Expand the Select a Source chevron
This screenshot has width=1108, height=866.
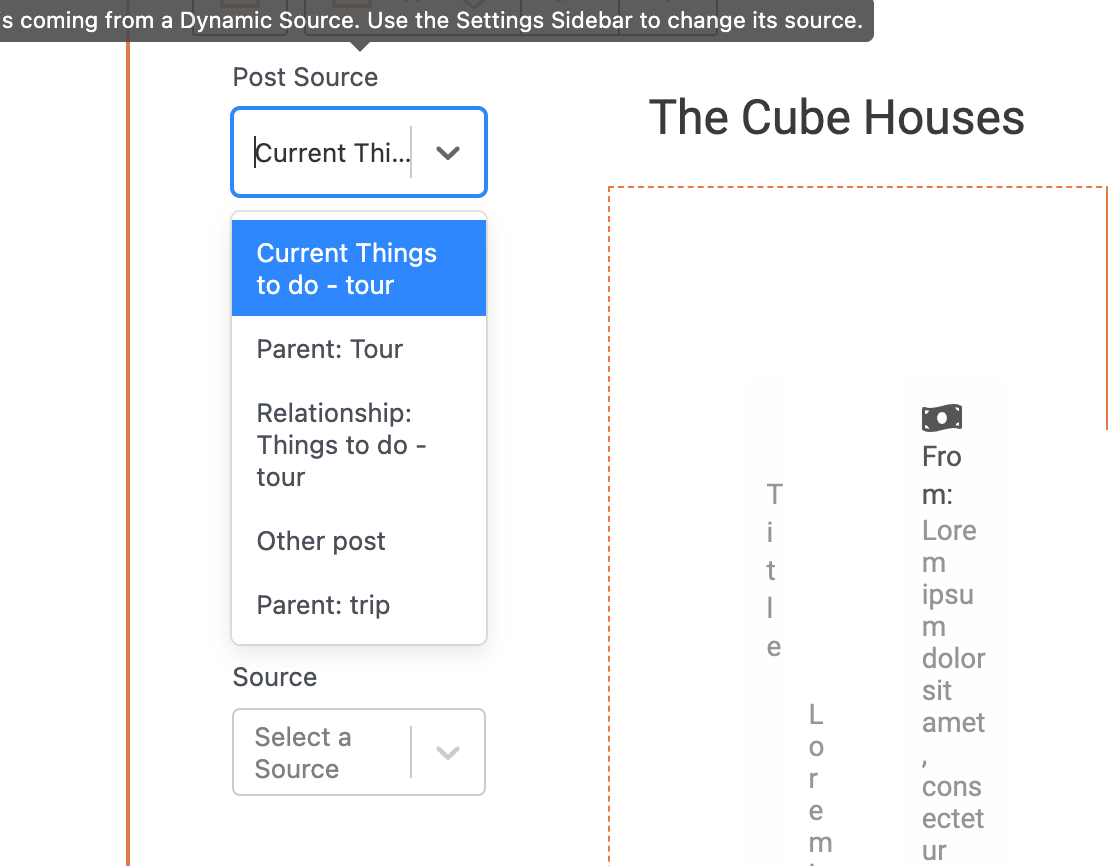448,752
